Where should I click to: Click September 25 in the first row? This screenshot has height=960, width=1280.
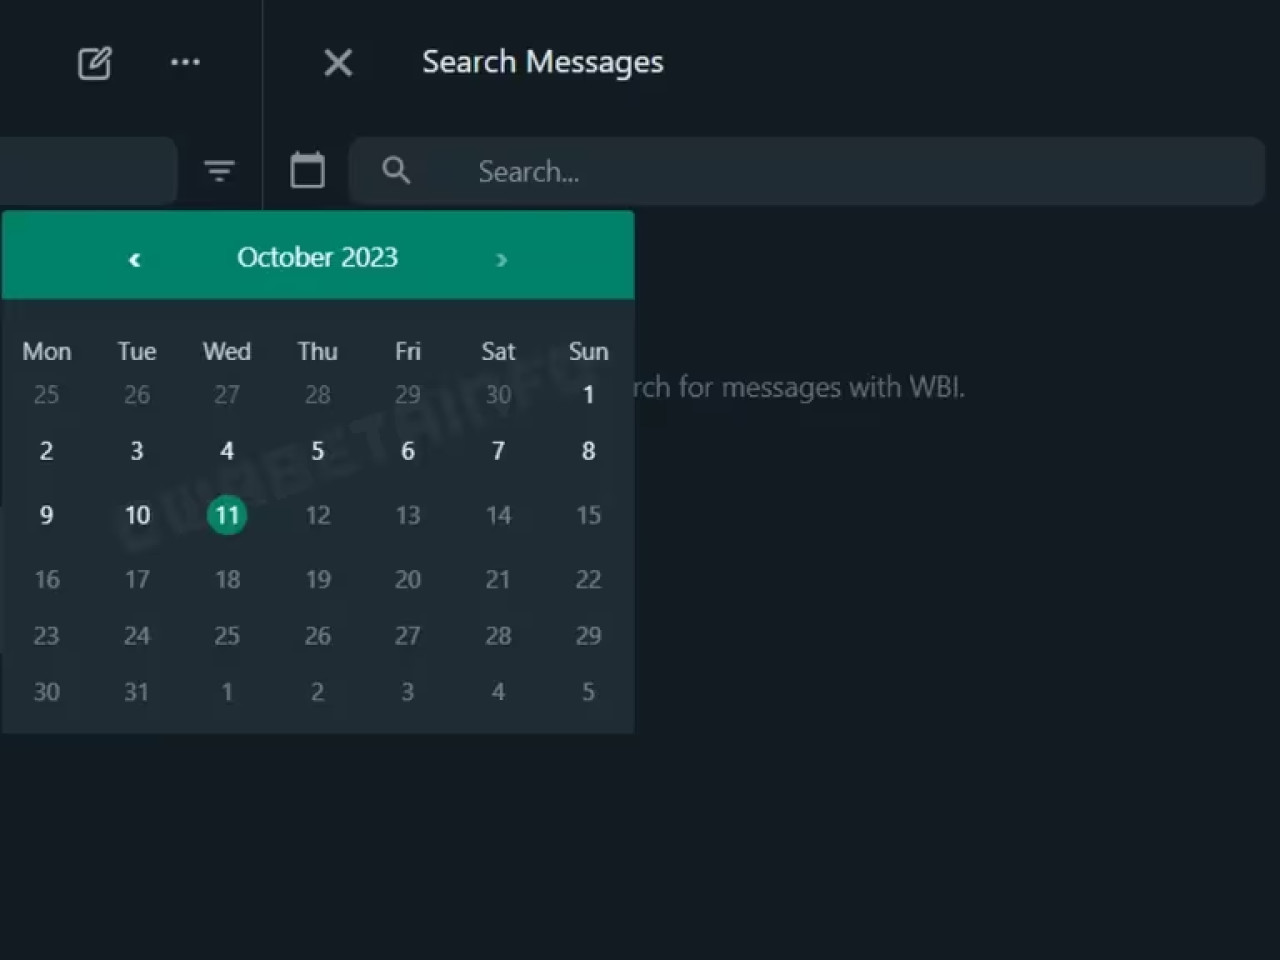point(46,395)
